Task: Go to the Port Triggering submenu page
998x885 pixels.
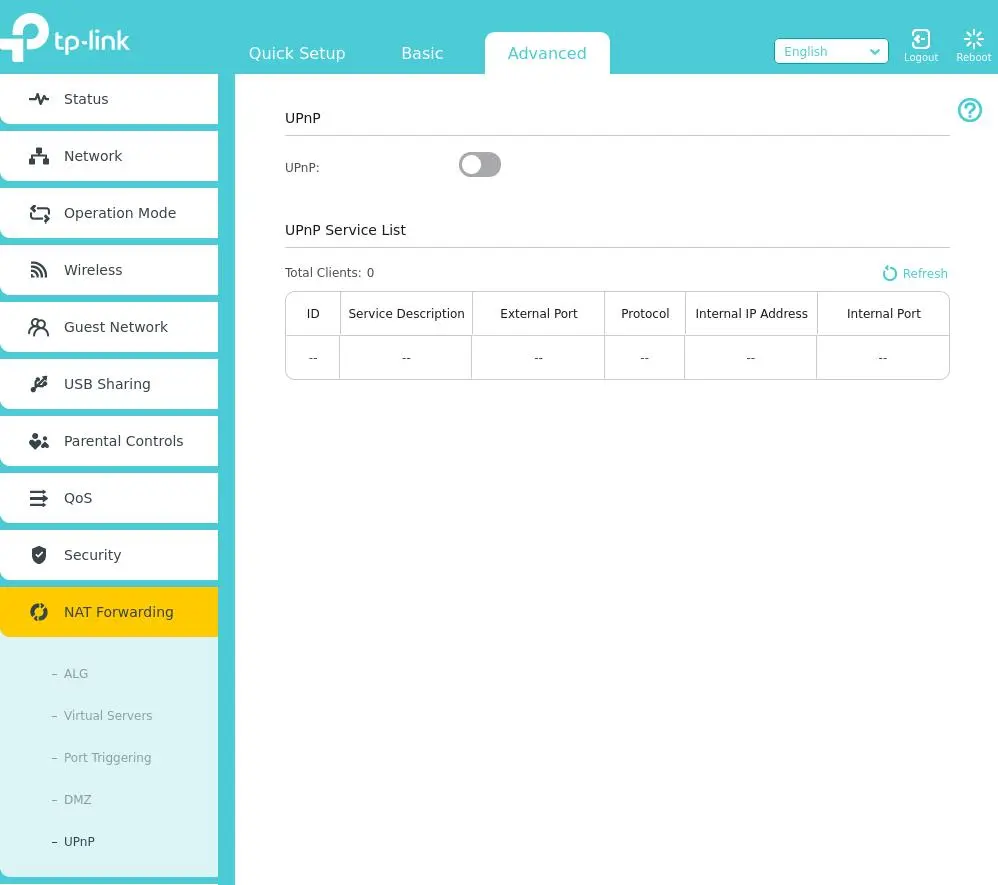Action: (107, 758)
